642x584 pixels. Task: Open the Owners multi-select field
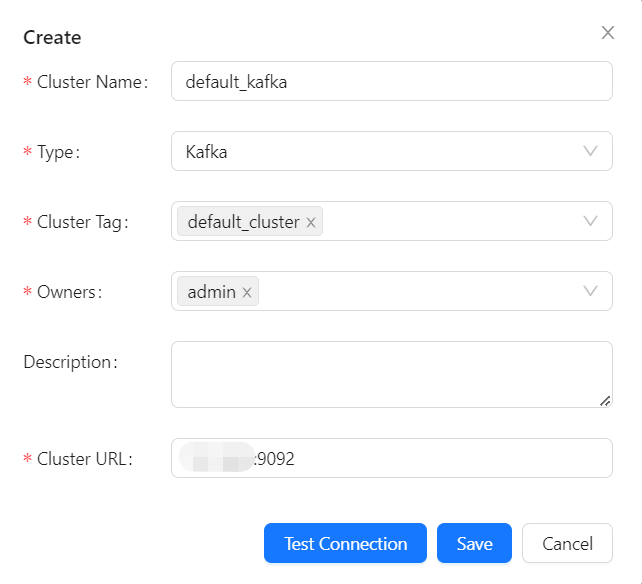coord(420,292)
